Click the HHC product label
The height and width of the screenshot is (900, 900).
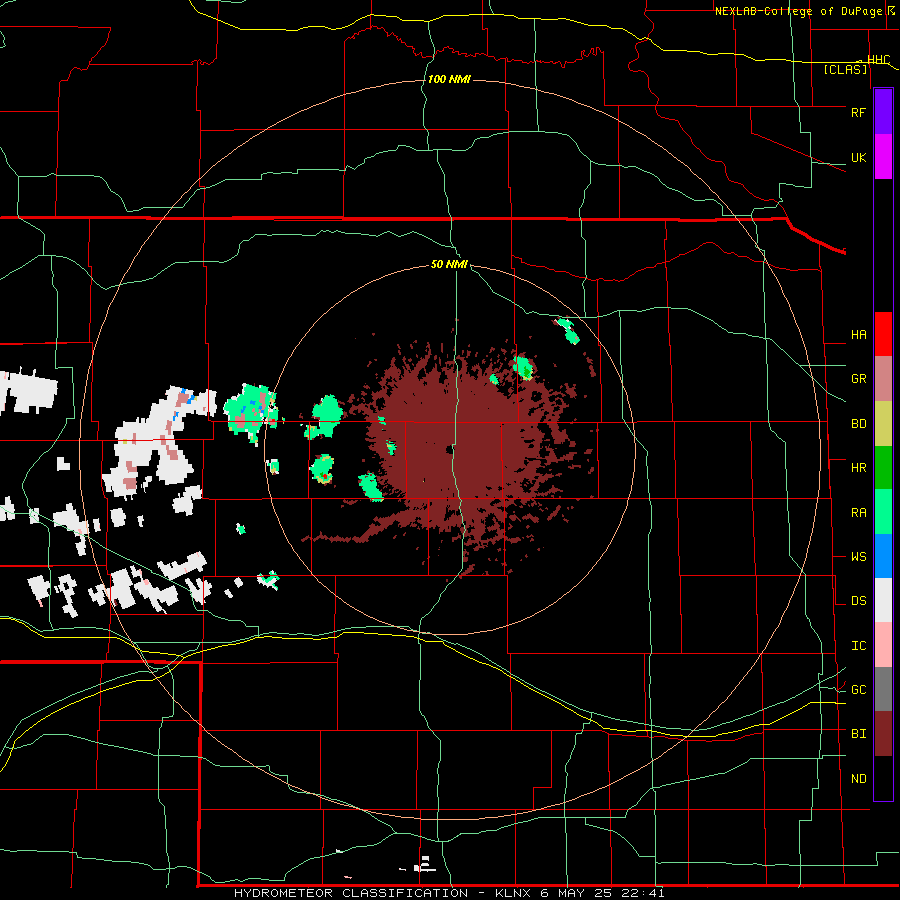pos(878,60)
